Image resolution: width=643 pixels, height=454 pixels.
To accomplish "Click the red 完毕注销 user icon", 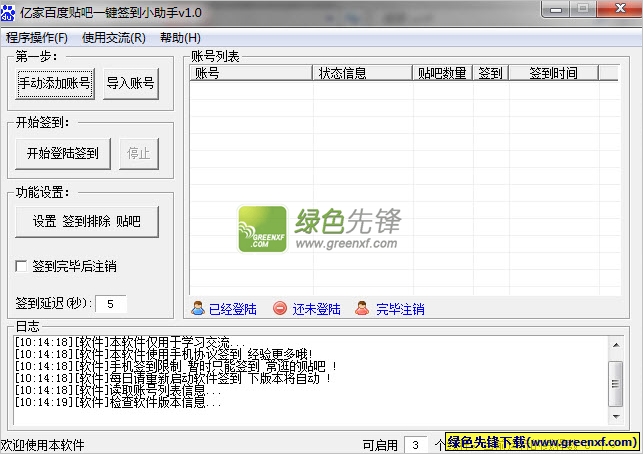I will coord(362,308).
